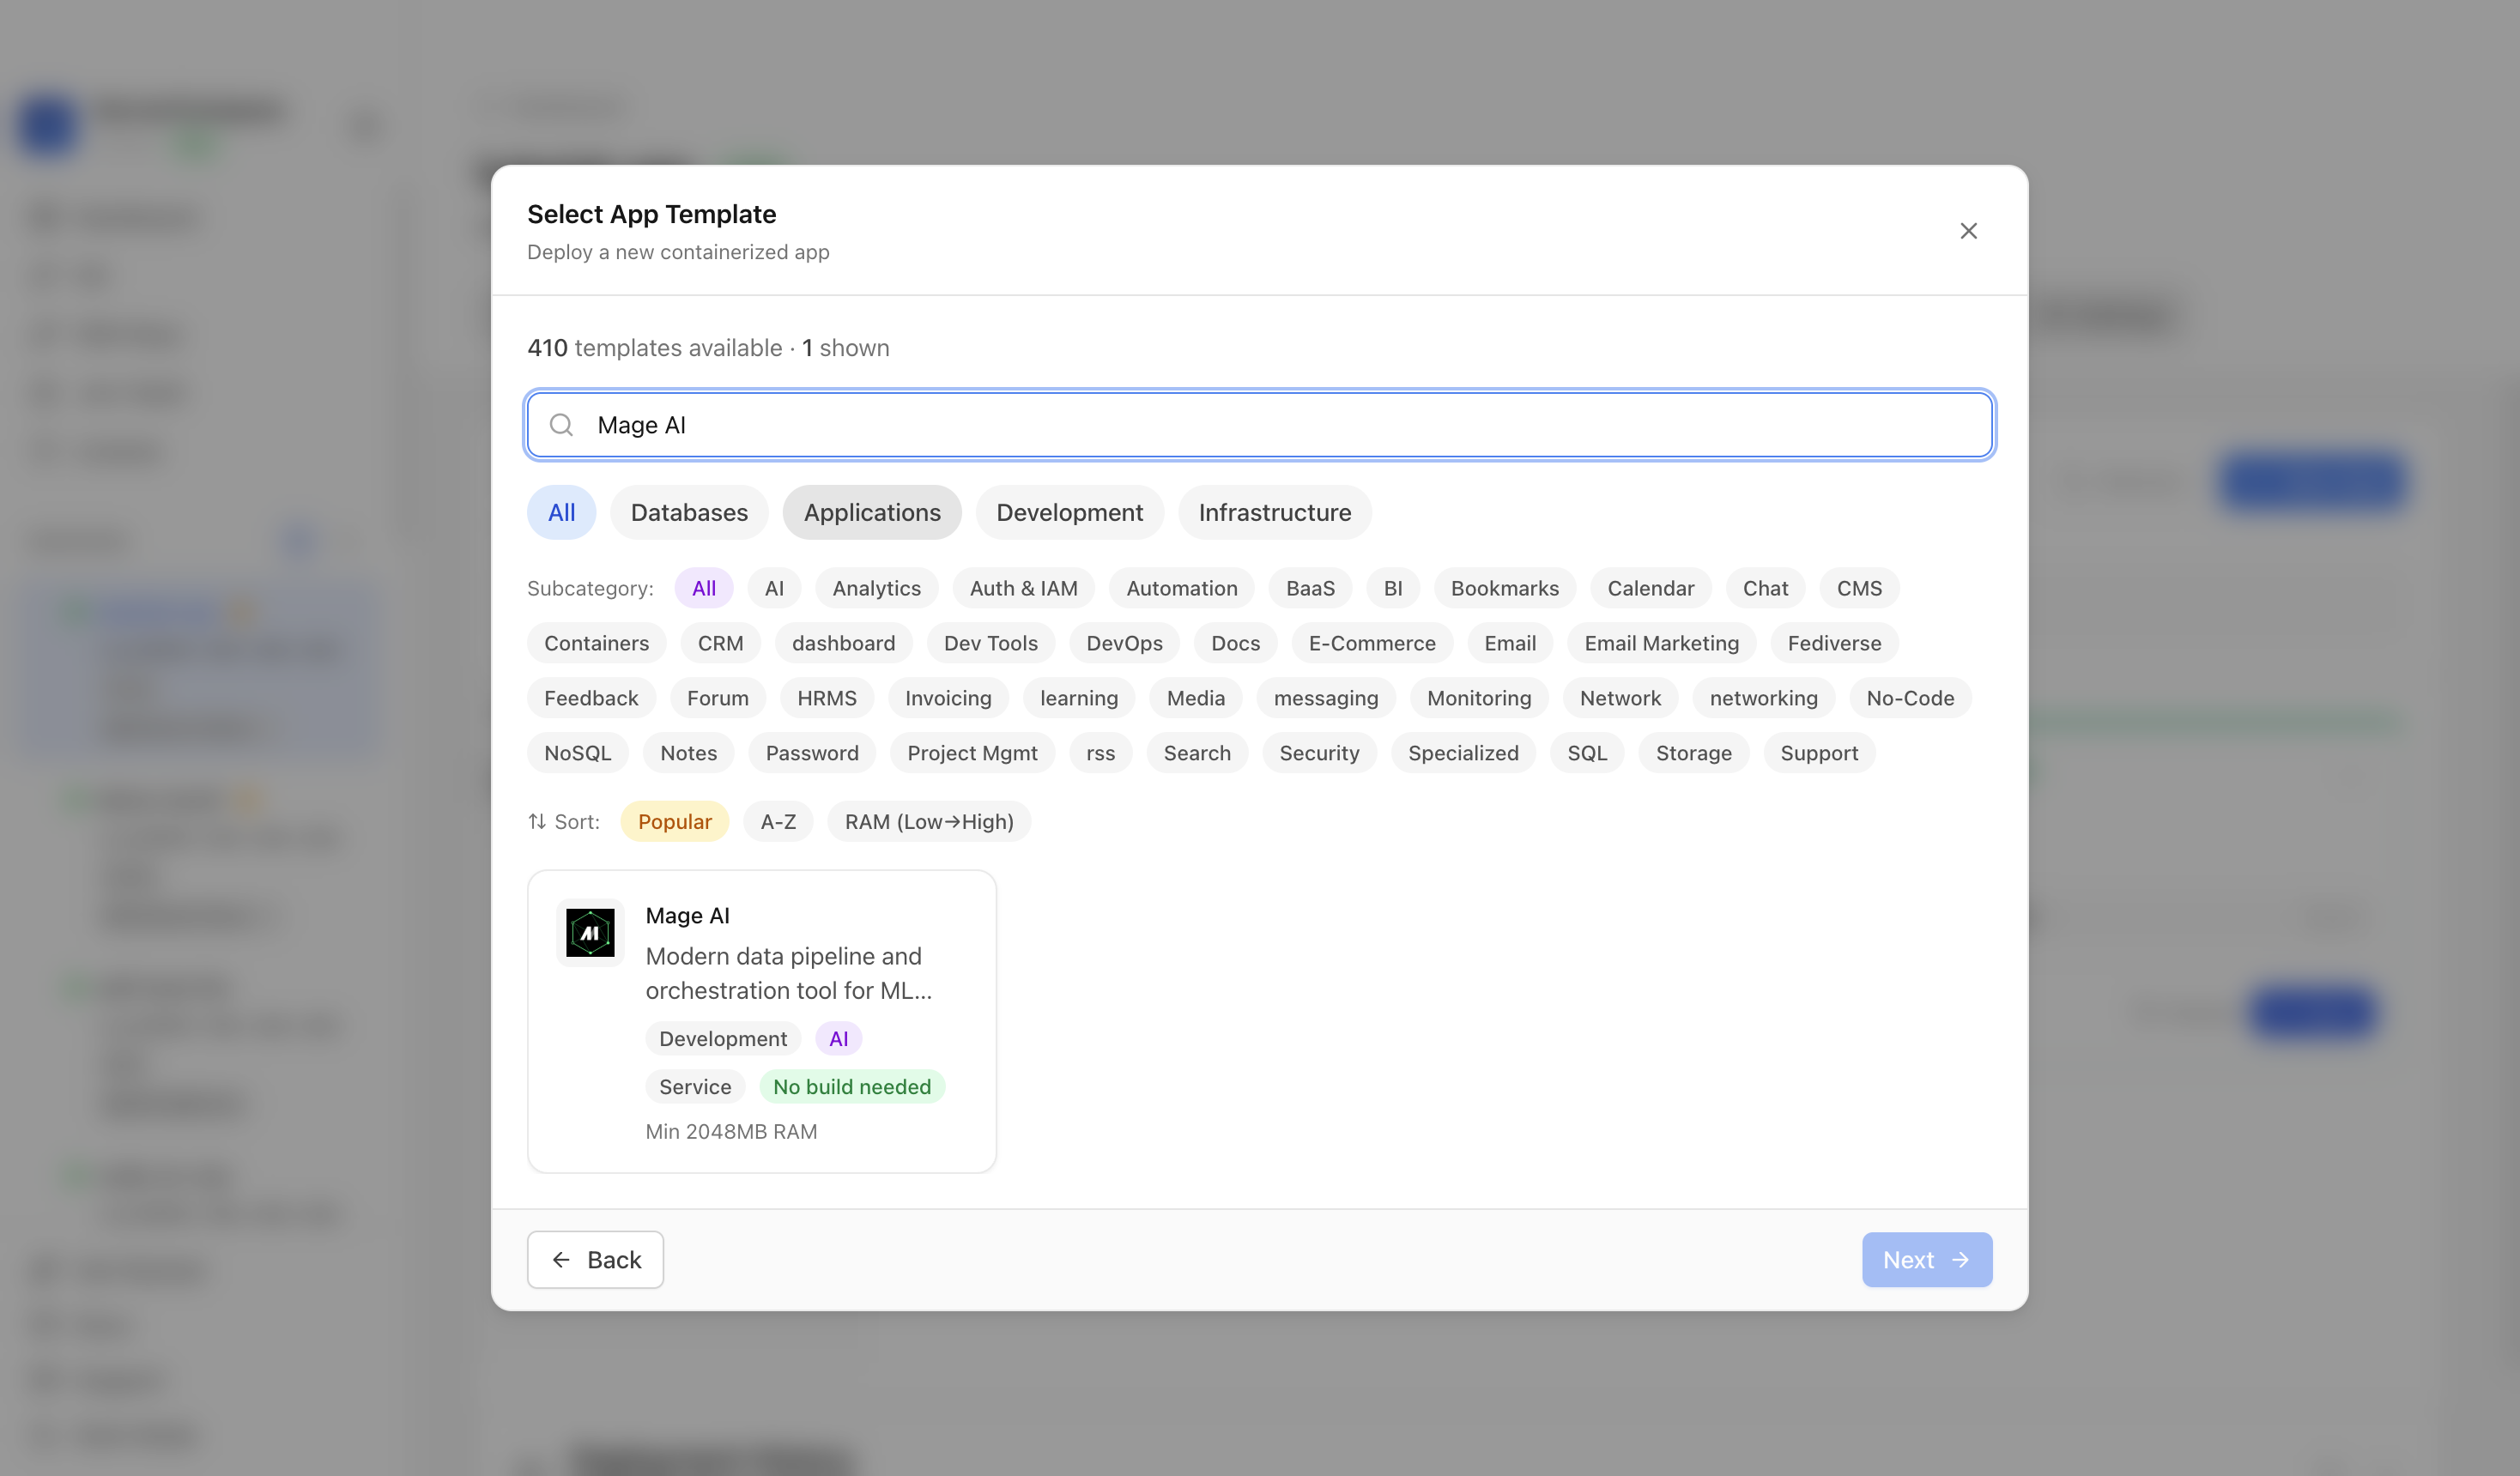Filter by BaaS subcategory

click(x=1310, y=588)
